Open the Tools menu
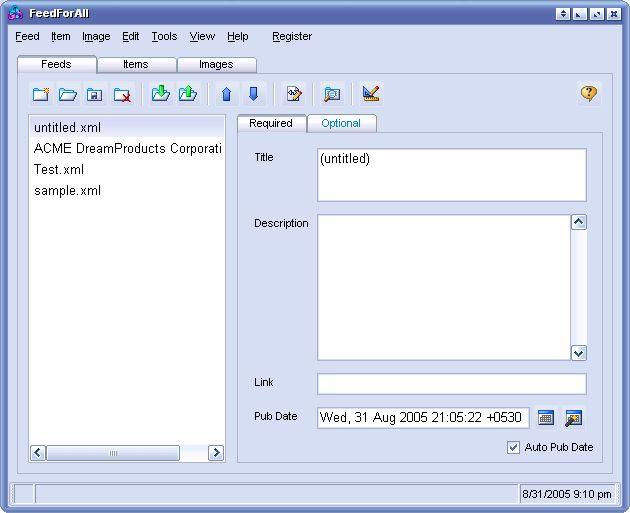The image size is (630, 513). (x=164, y=36)
